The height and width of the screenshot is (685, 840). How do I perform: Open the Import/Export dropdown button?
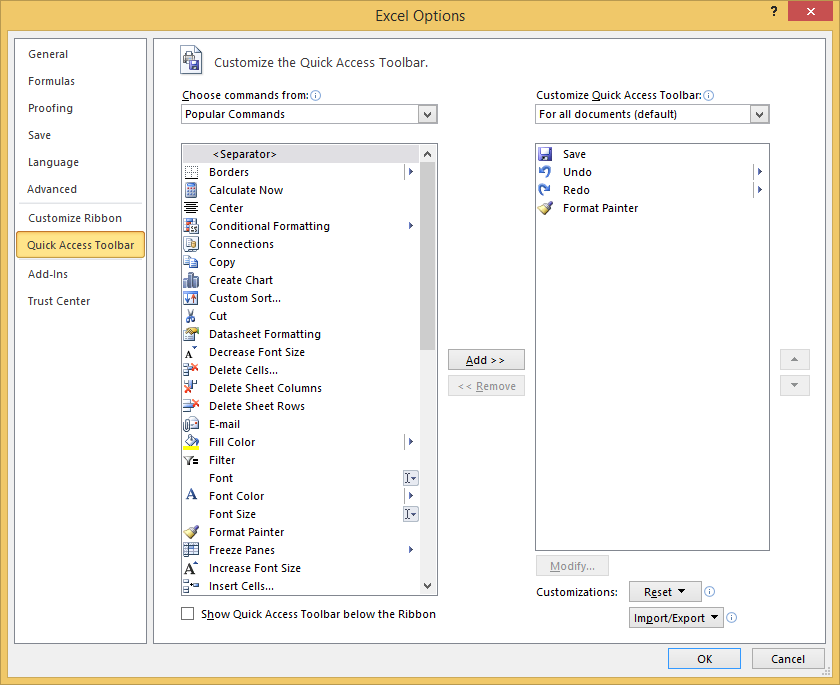click(676, 618)
